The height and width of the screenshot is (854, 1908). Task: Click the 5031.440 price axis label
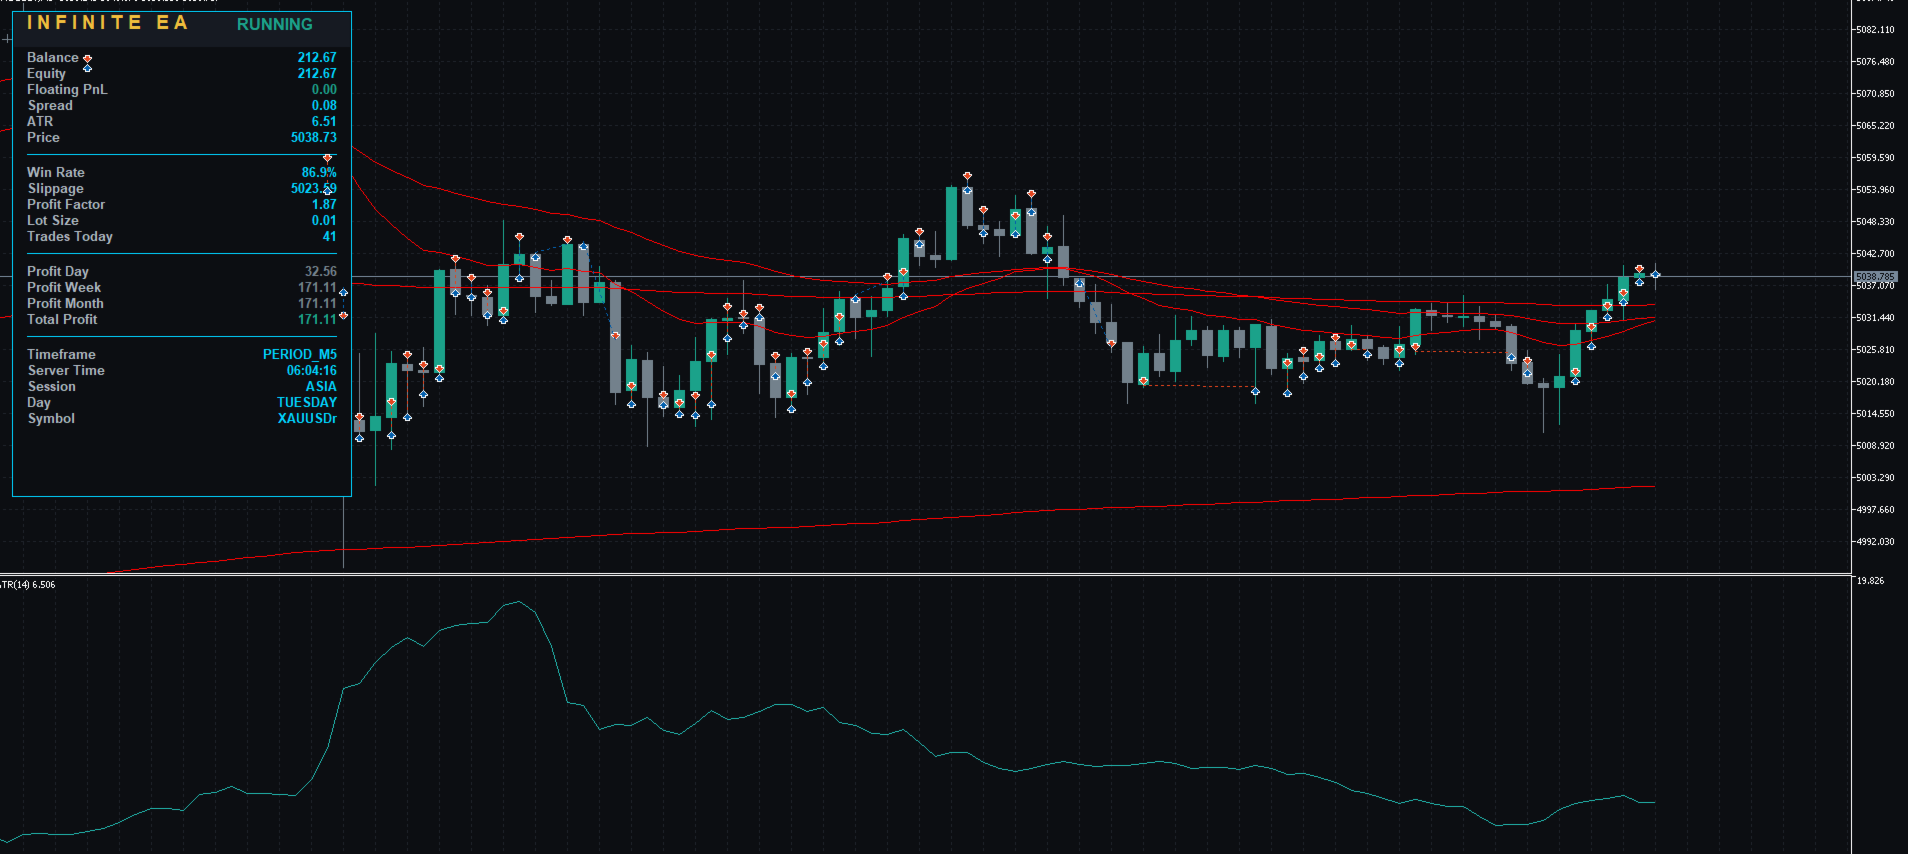1875,318
